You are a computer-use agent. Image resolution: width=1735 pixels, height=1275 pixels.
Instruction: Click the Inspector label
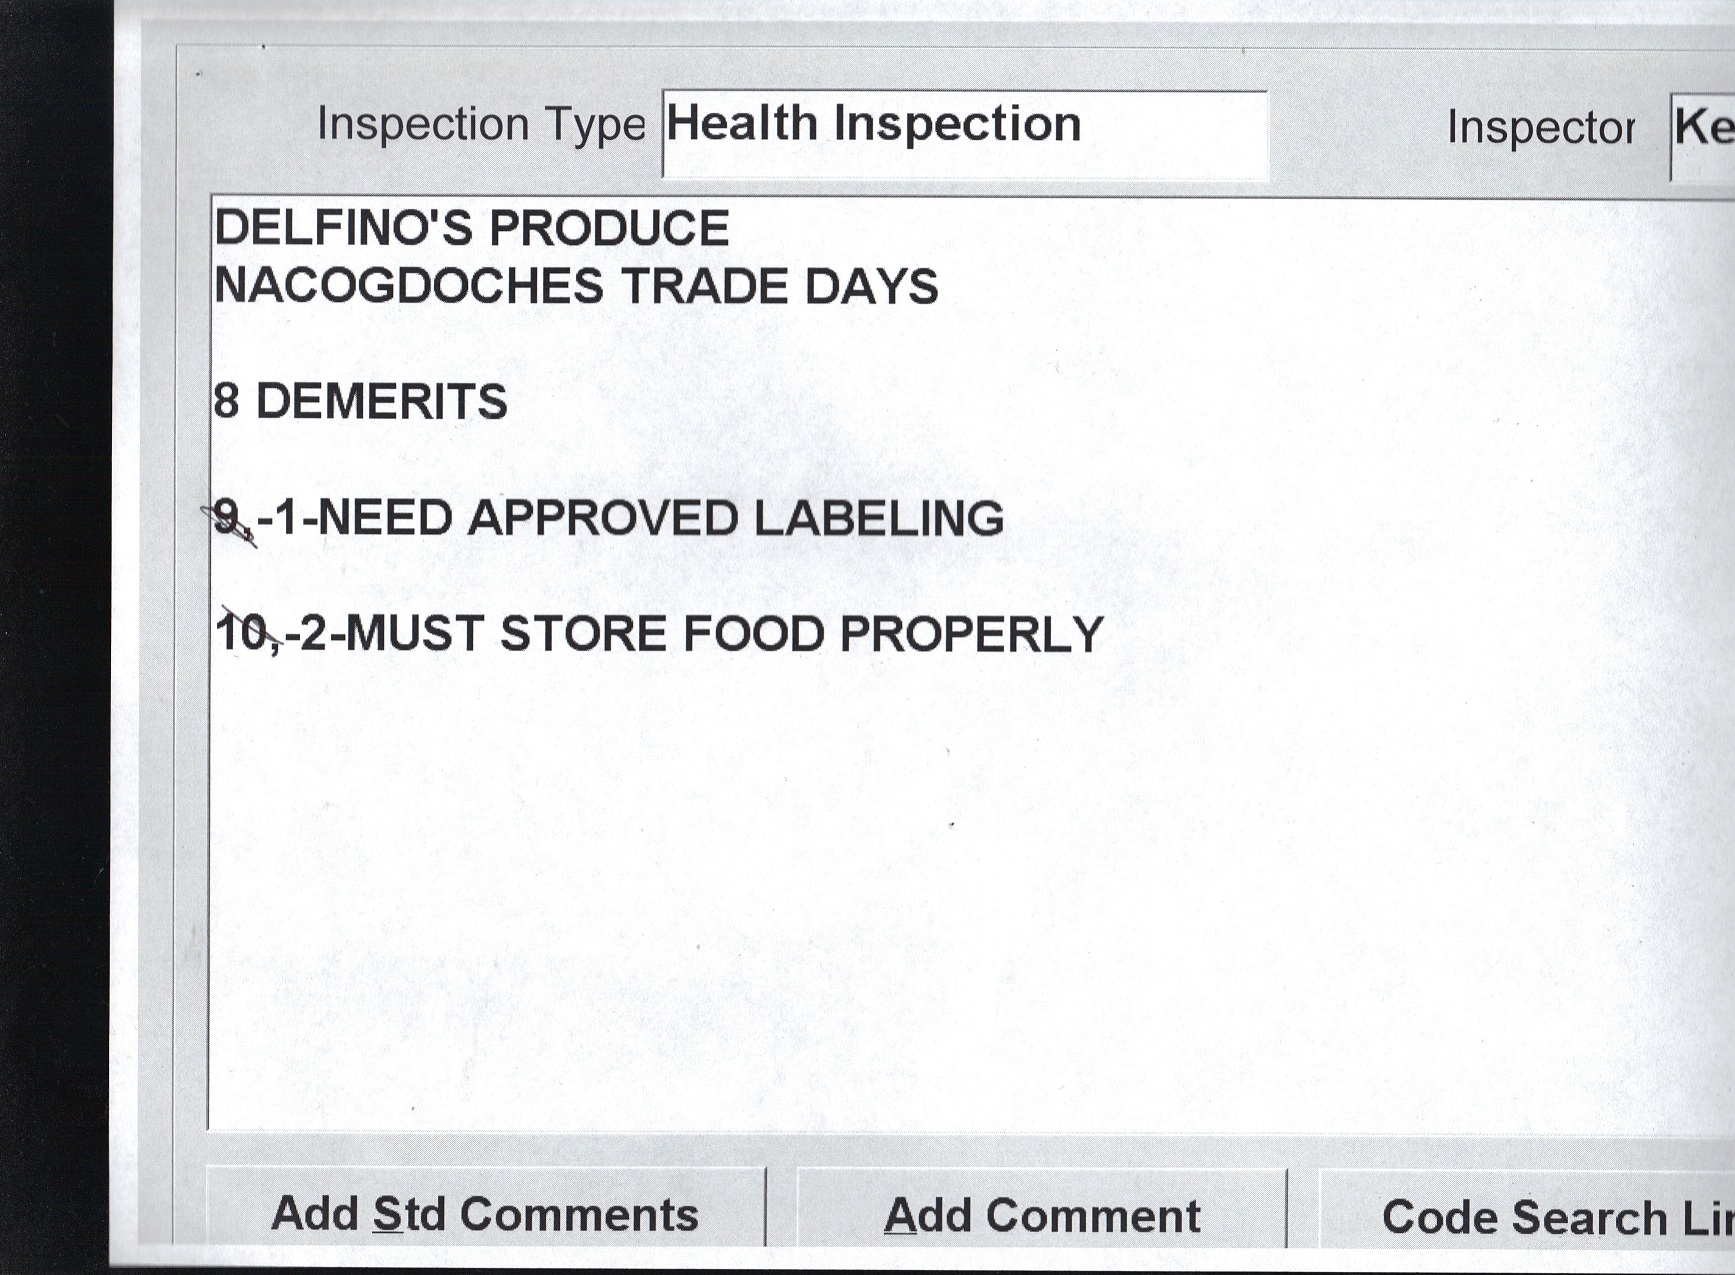(1540, 127)
